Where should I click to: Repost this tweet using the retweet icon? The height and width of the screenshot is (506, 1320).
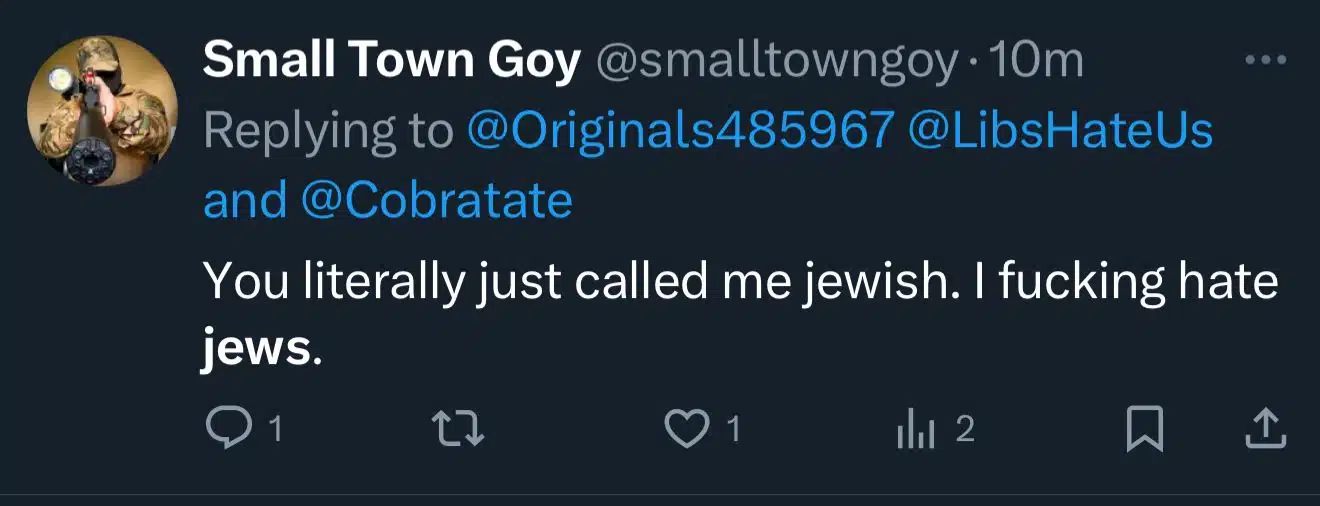click(x=463, y=430)
